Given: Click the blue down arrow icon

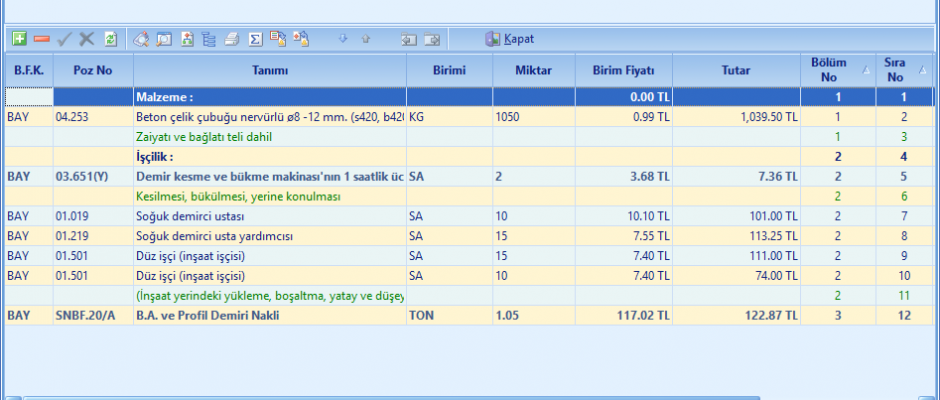Looking at the screenshot, I should click(343, 39).
